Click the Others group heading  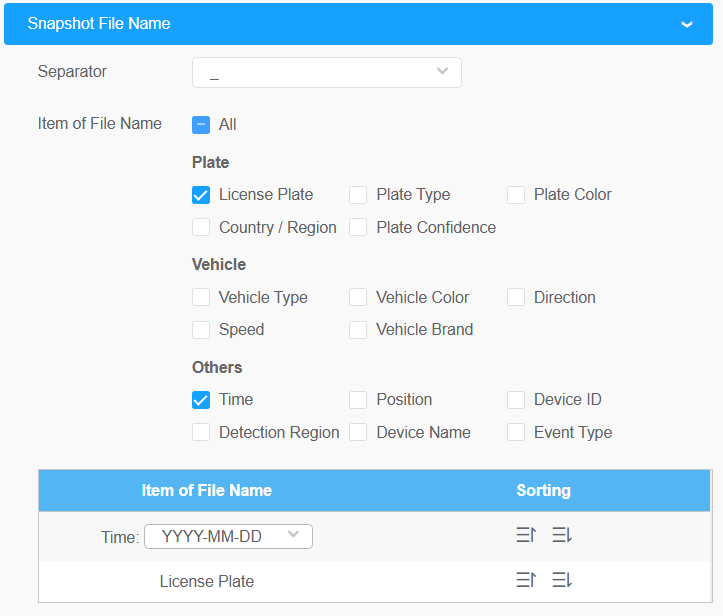click(x=217, y=367)
